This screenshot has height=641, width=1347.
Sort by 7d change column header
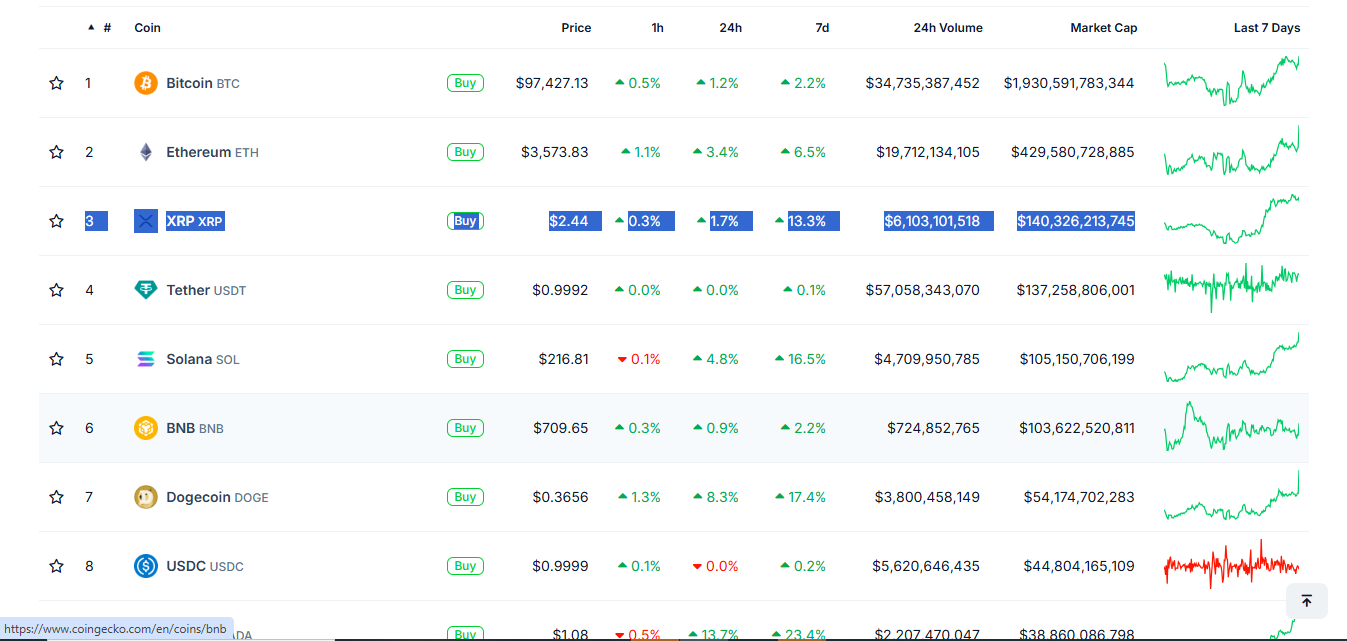coord(822,28)
